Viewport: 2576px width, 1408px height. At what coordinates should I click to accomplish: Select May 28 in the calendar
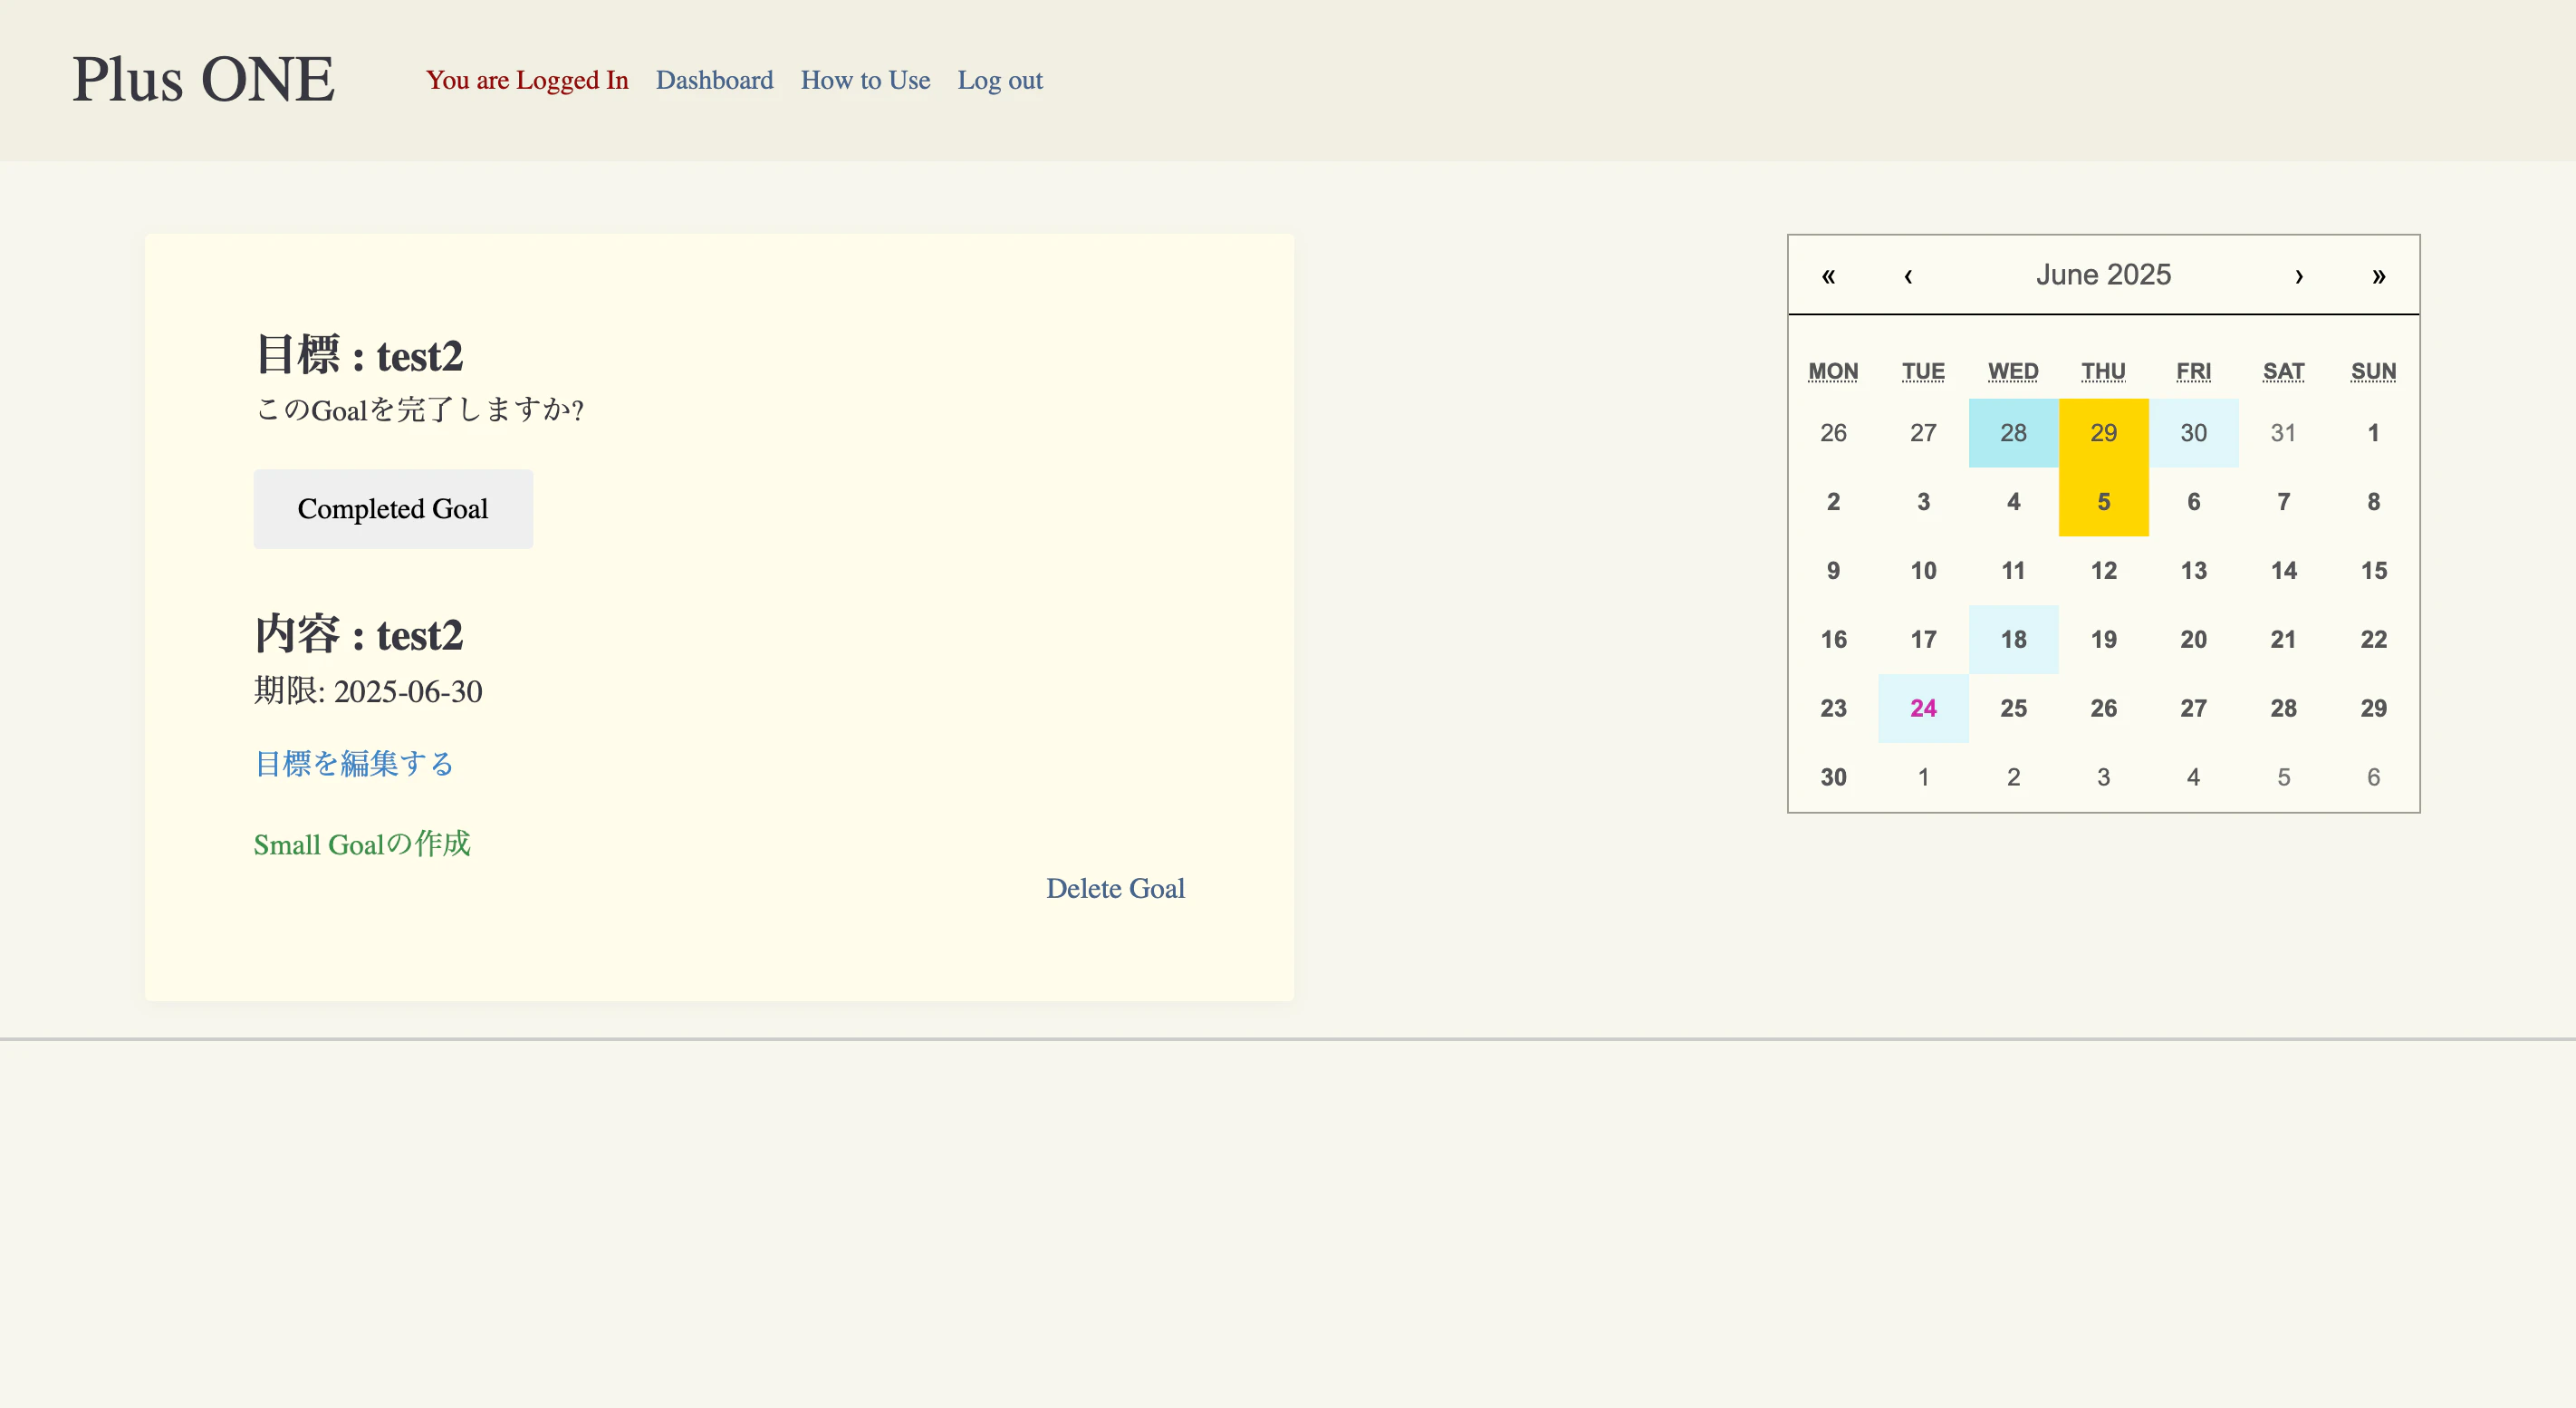point(2013,432)
